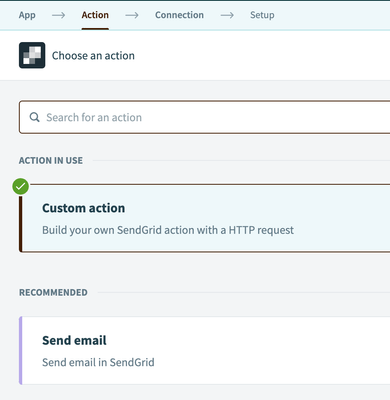
Task: Switch to the Setup step tab
Action: (262, 15)
